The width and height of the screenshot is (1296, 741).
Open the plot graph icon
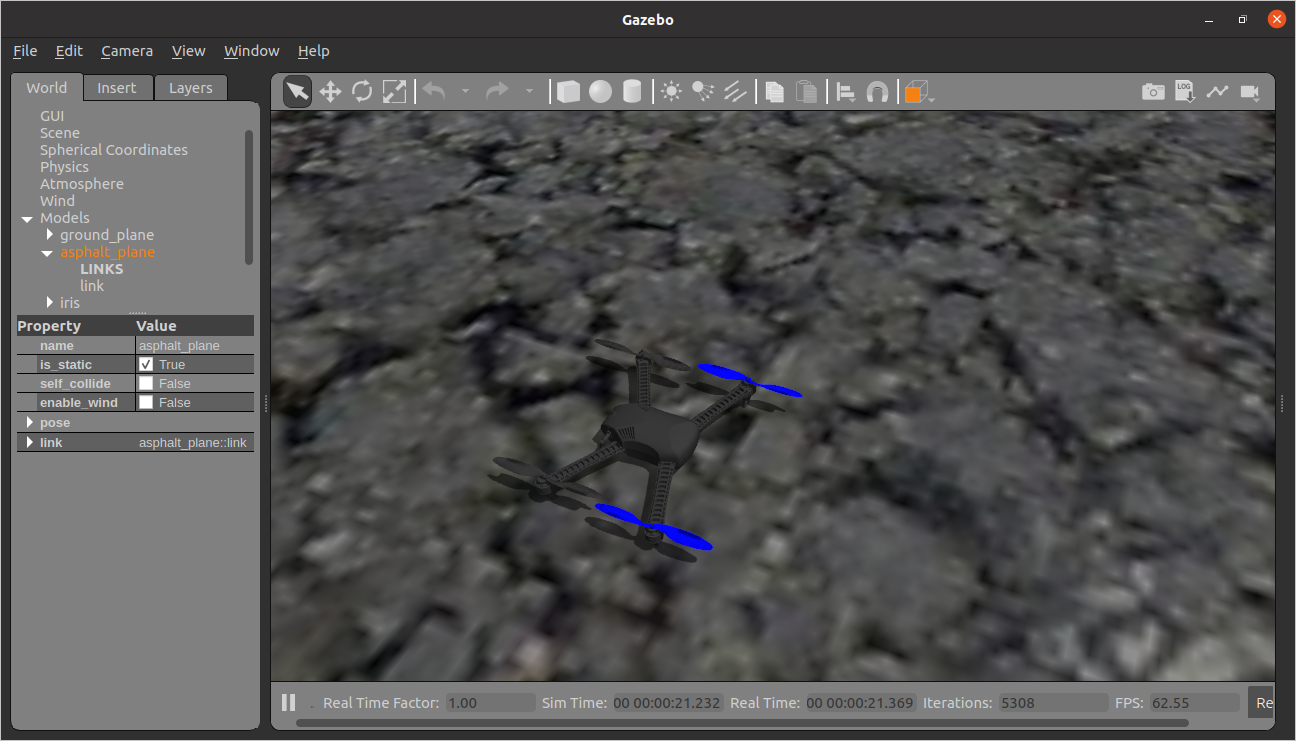tap(1217, 91)
